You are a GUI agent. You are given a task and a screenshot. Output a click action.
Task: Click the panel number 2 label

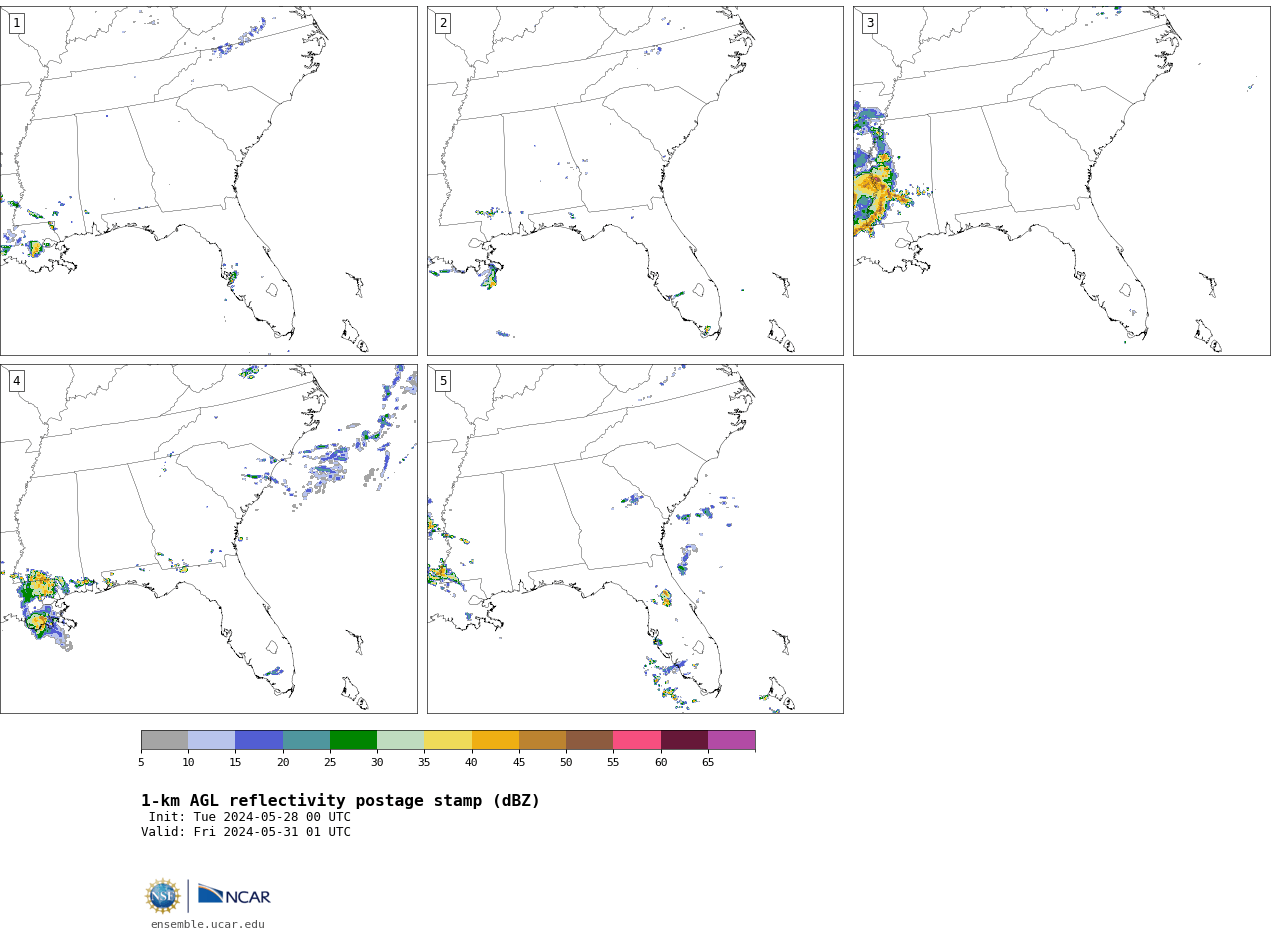click(x=443, y=23)
